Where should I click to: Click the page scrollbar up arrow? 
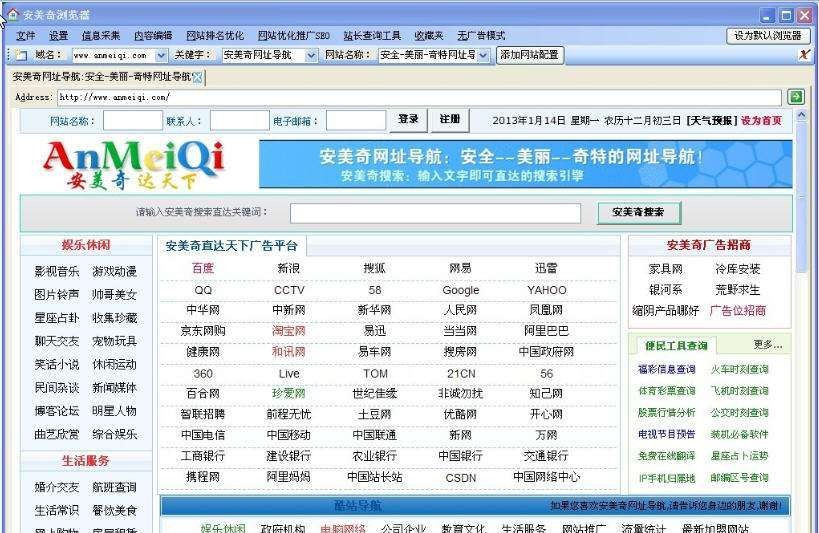click(x=802, y=115)
